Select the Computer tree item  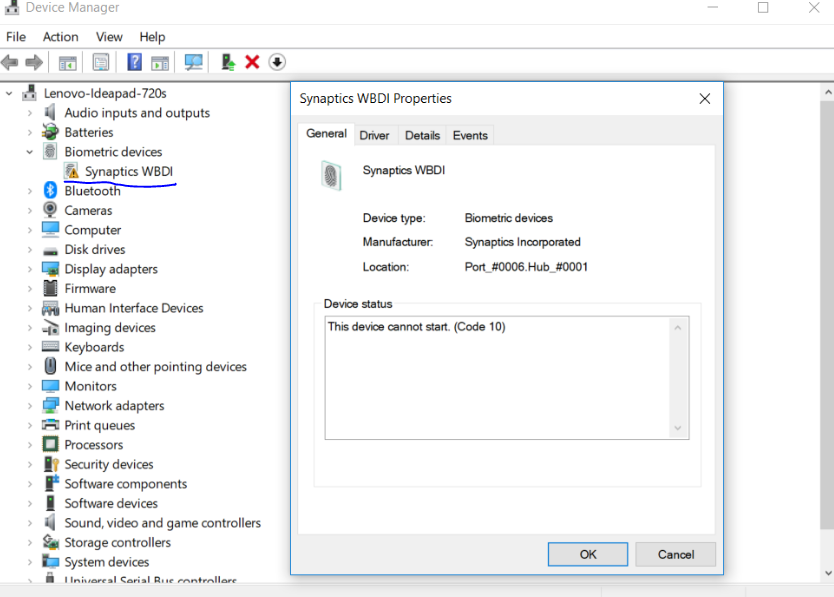(93, 230)
